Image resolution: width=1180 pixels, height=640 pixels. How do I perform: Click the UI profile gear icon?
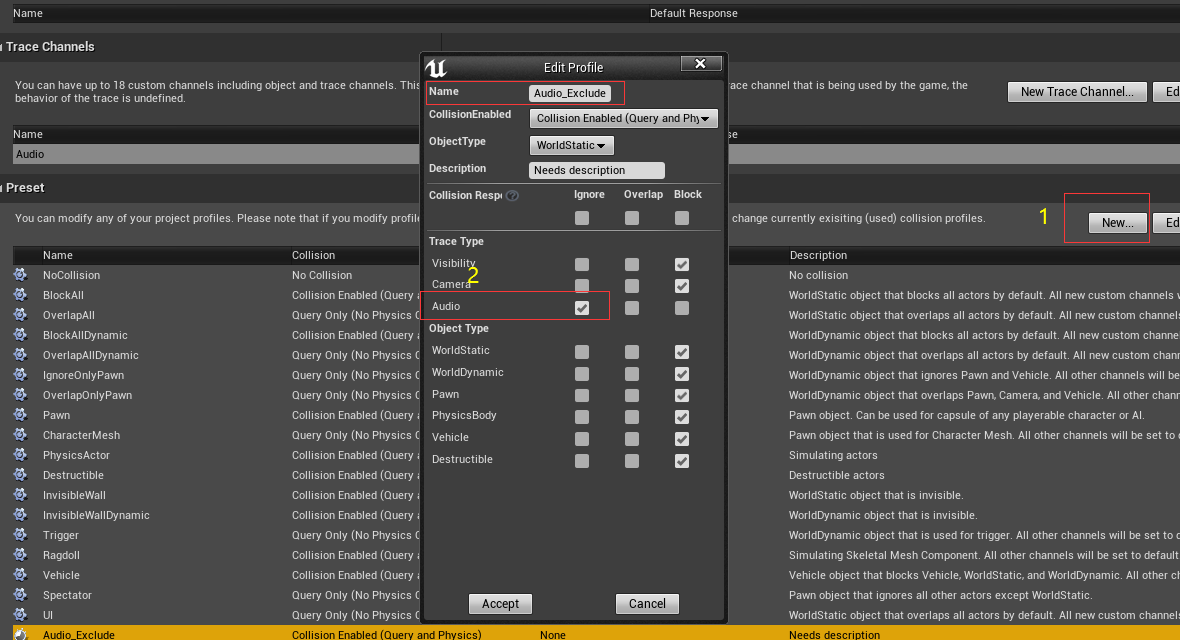click(x=20, y=614)
